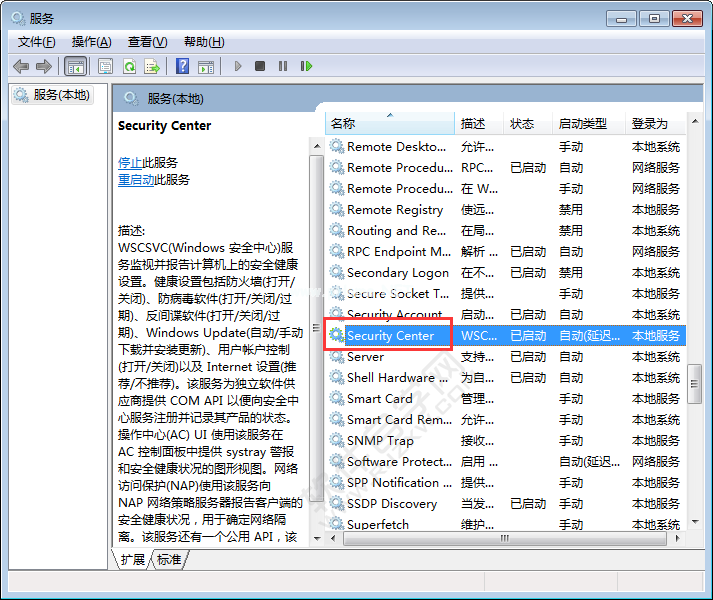Open the 查看(V) menu
The height and width of the screenshot is (600, 713).
[x=147, y=42]
